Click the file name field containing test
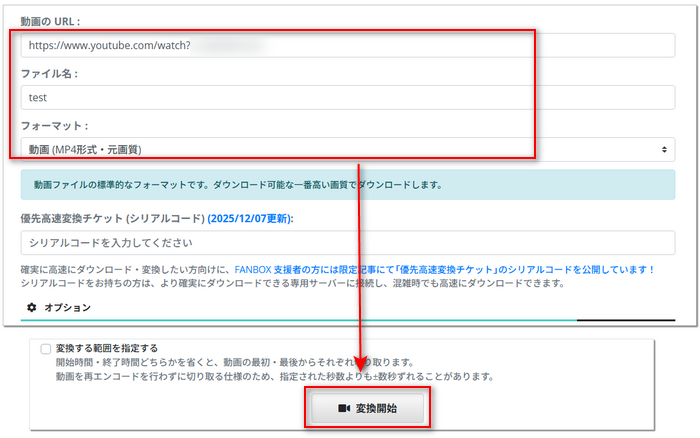 (x=348, y=97)
